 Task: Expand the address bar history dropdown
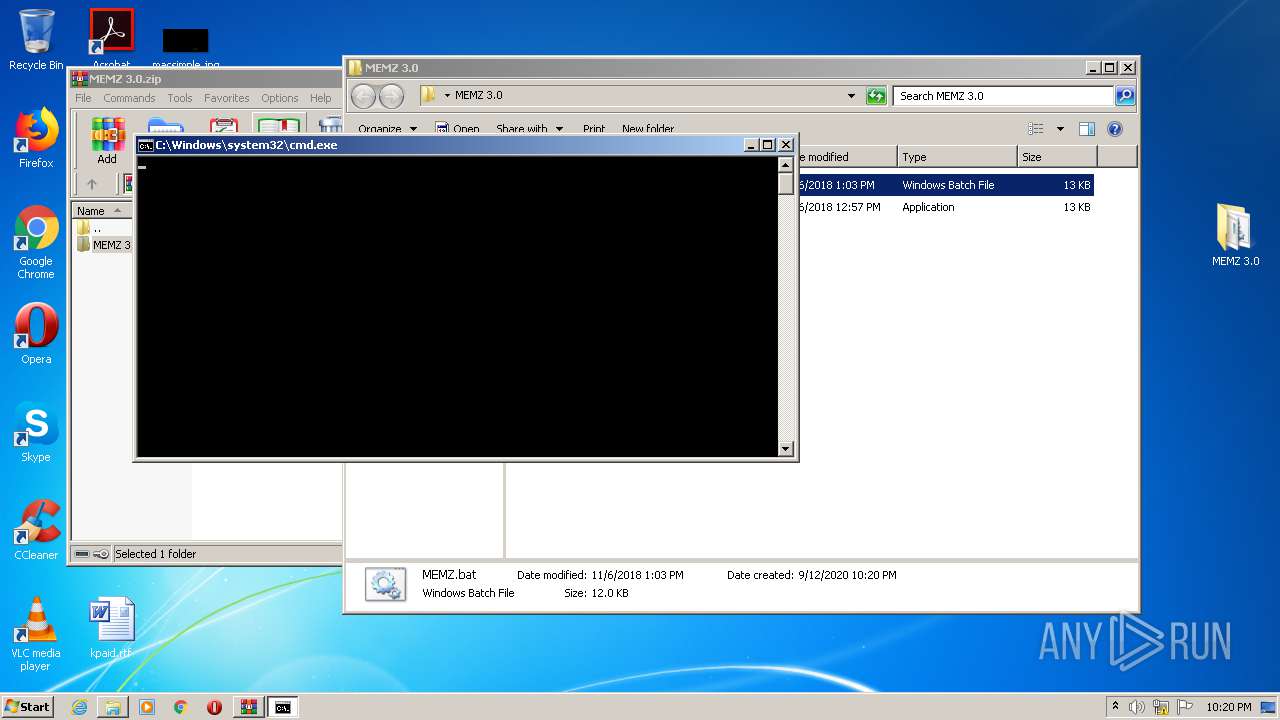[x=851, y=96]
